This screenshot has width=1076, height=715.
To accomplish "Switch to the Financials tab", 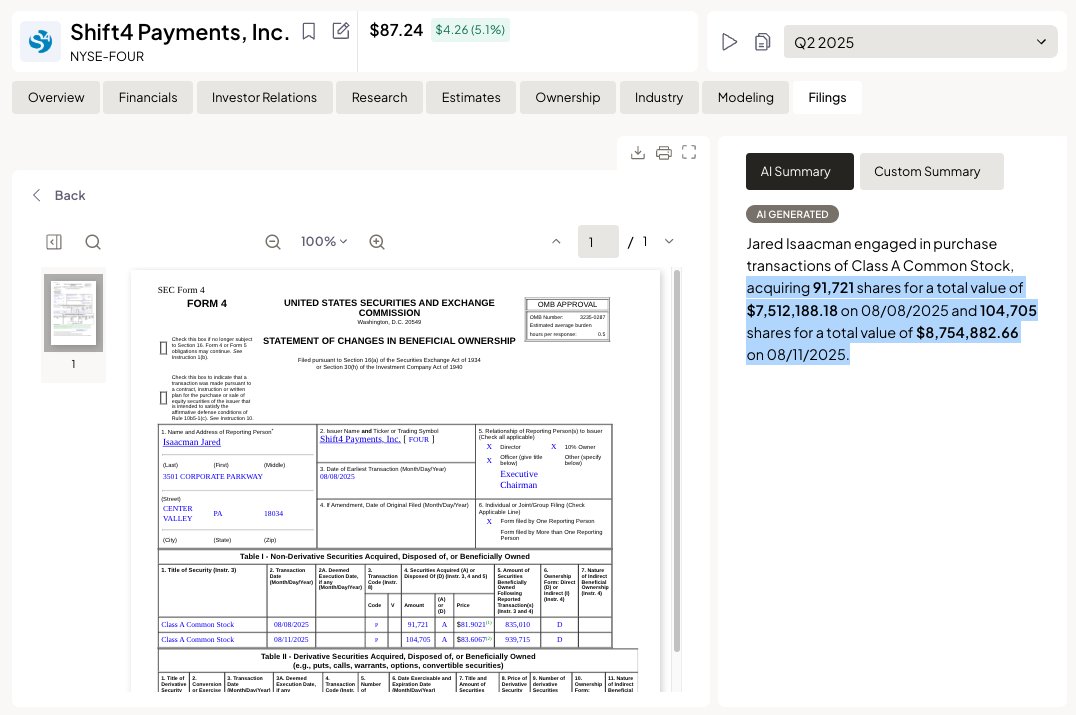I will (148, 97).
